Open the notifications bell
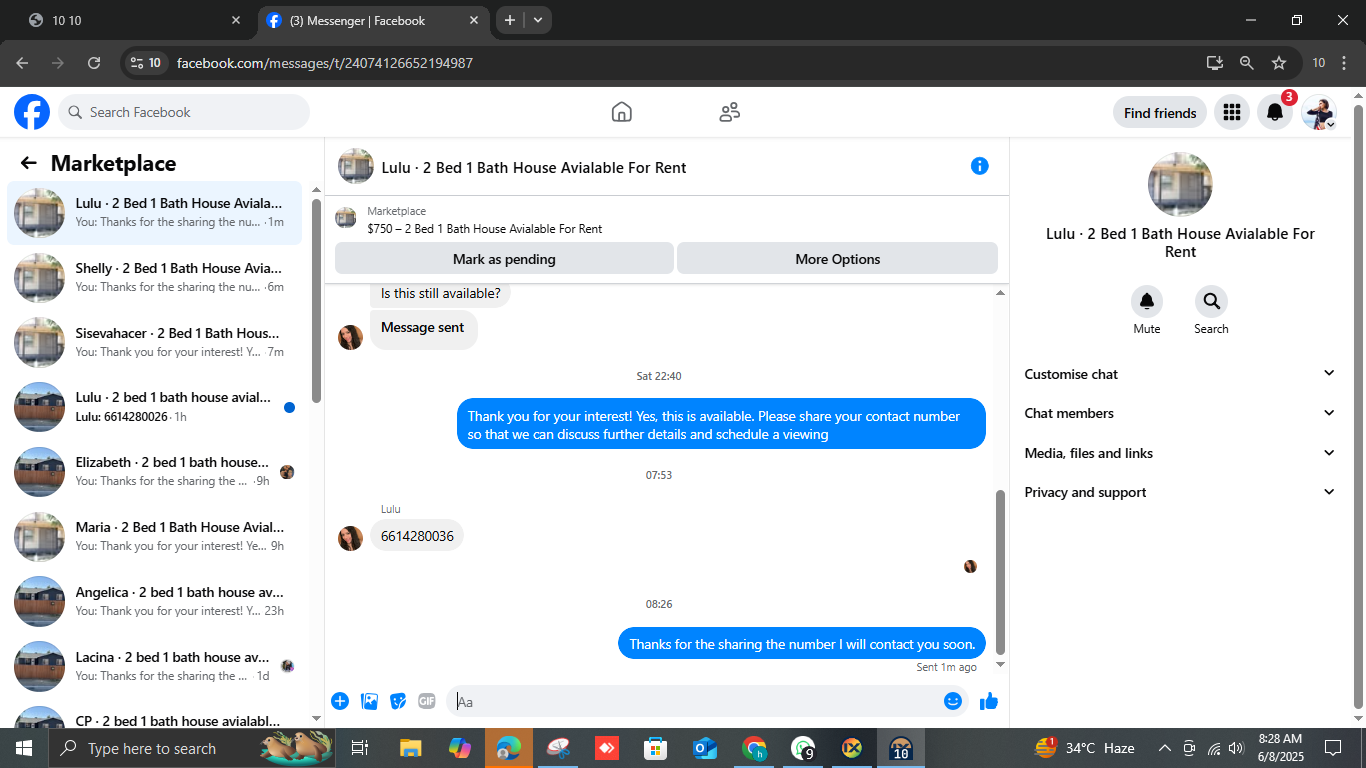This screenshot has height=768, width=1366. click(1275, 113)
